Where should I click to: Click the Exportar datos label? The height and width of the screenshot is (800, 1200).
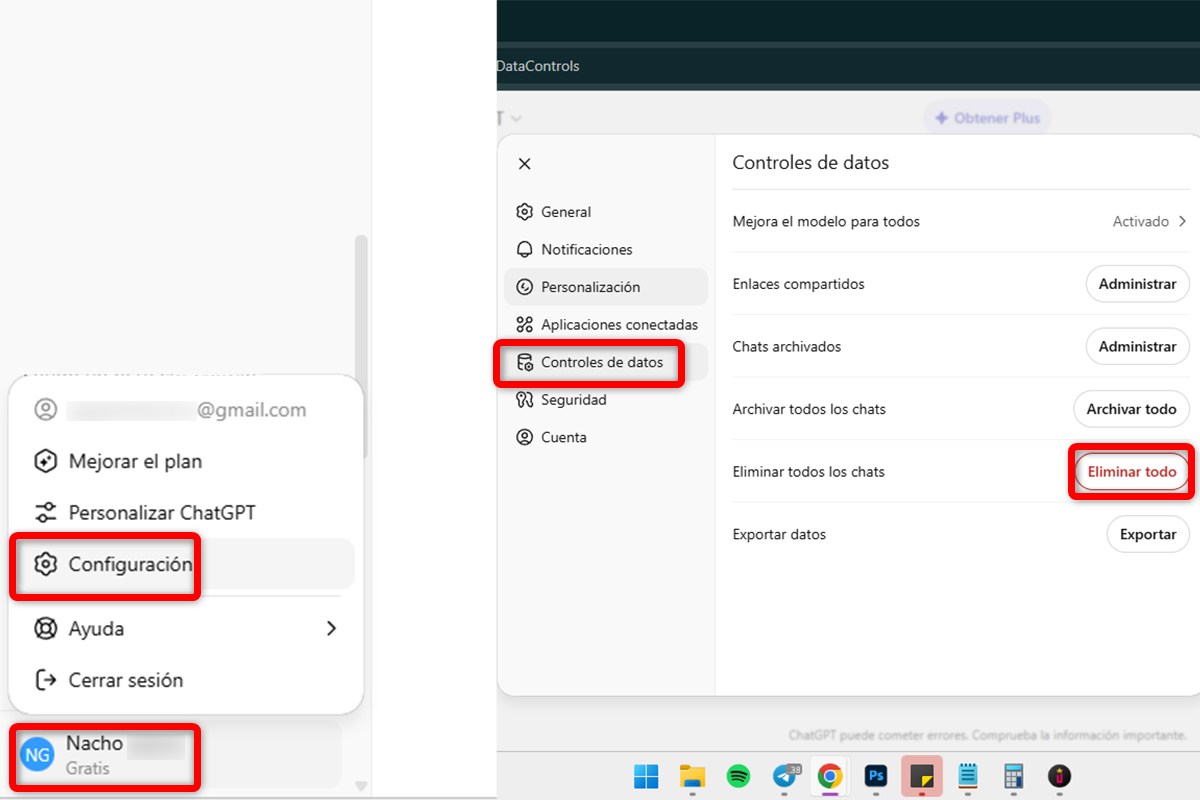click(x=779, y=535)
